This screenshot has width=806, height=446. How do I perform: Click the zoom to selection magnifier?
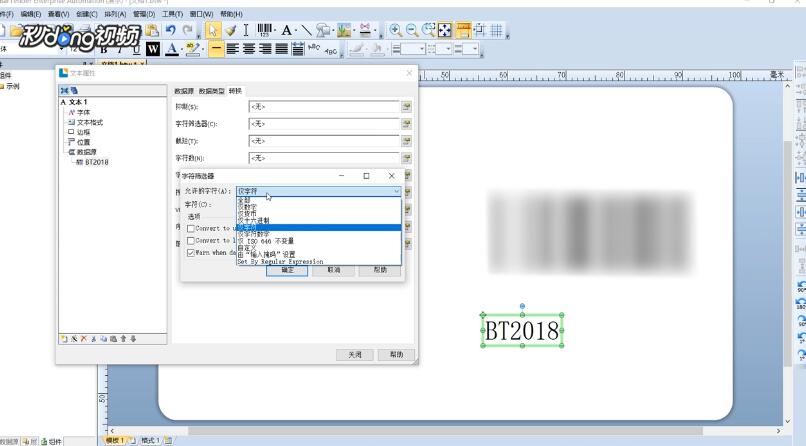[x=428, y=30]
